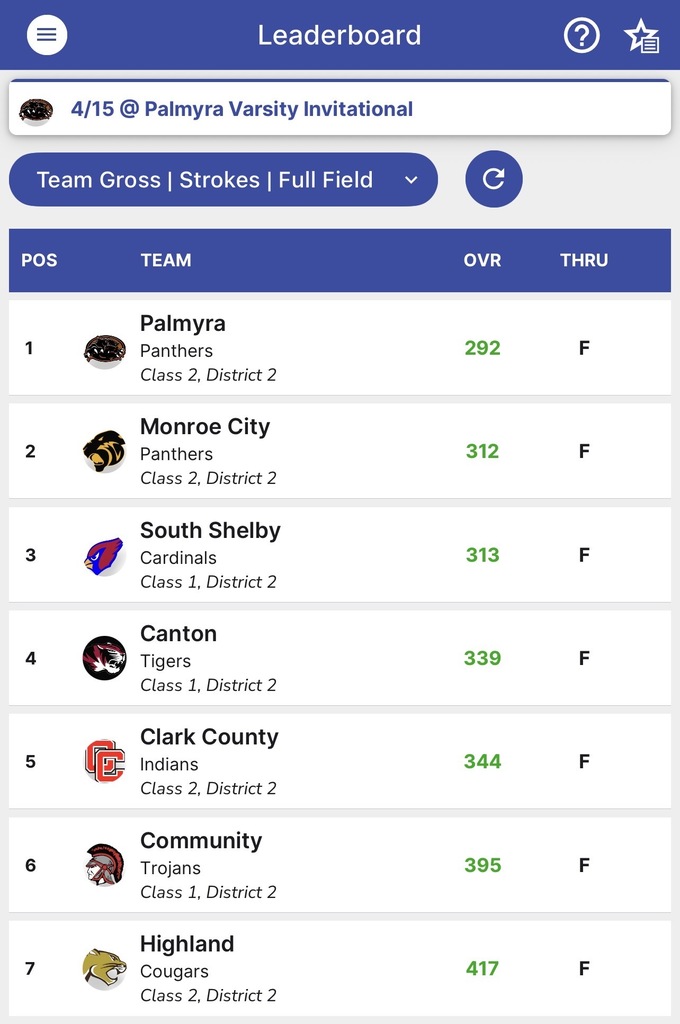Refresh the leaderboard
Viewport: 680px width, 1024px height.
494,179
